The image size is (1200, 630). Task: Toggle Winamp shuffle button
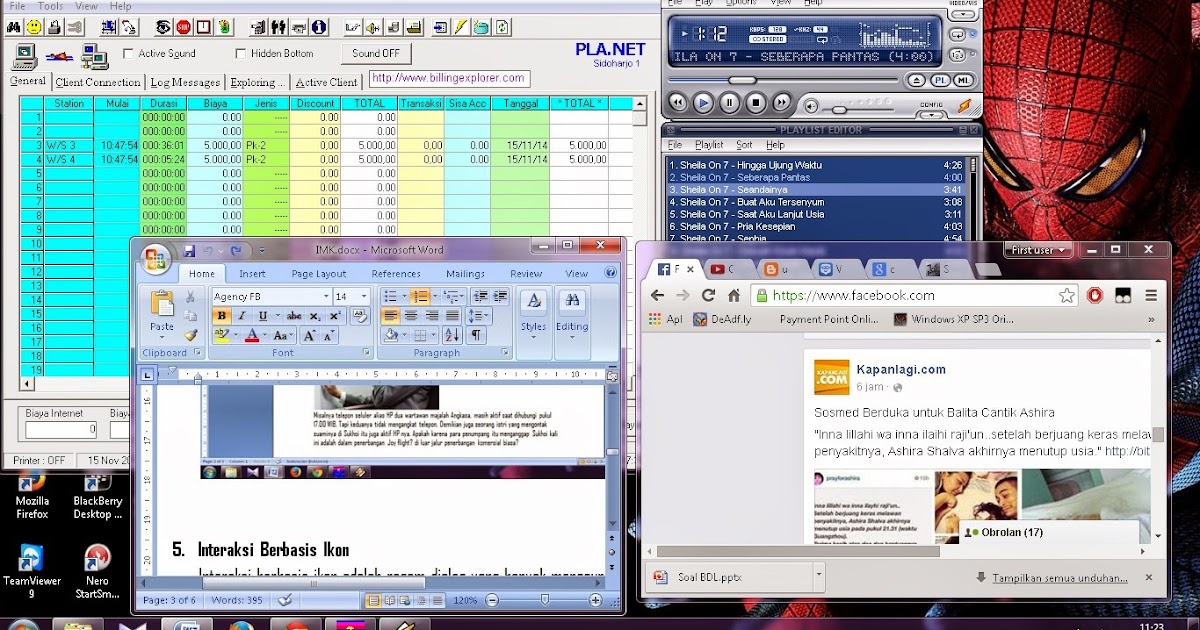[x=957, y=55]
